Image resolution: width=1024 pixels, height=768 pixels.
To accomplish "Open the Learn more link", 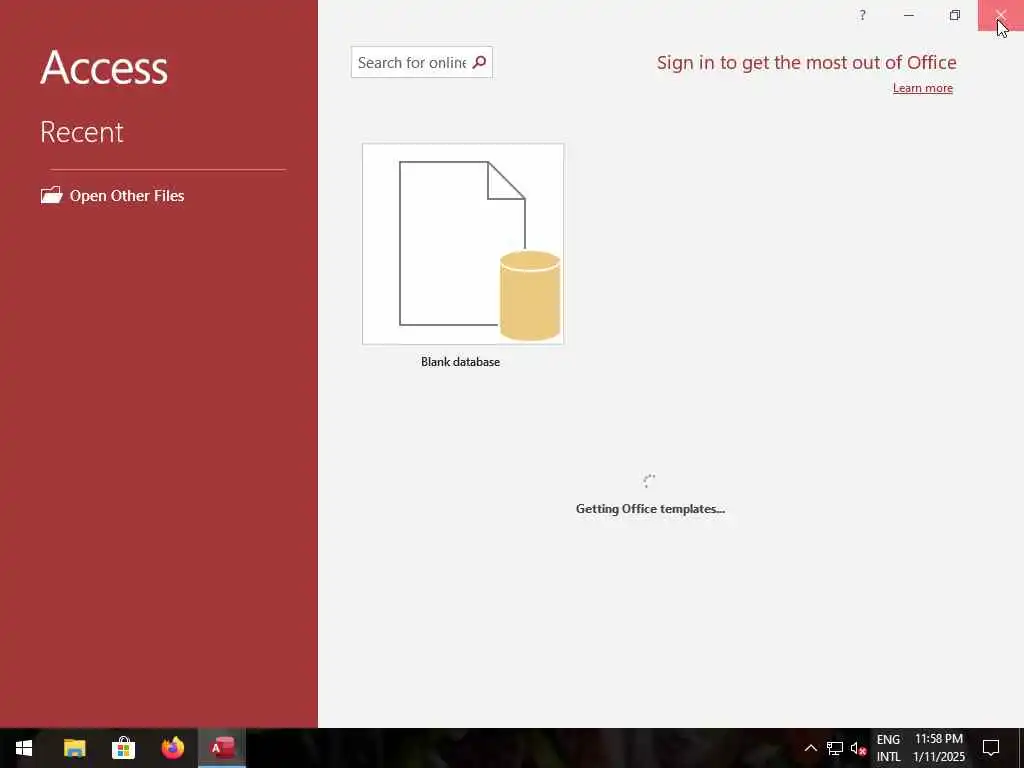I will (x=923, y=88).
